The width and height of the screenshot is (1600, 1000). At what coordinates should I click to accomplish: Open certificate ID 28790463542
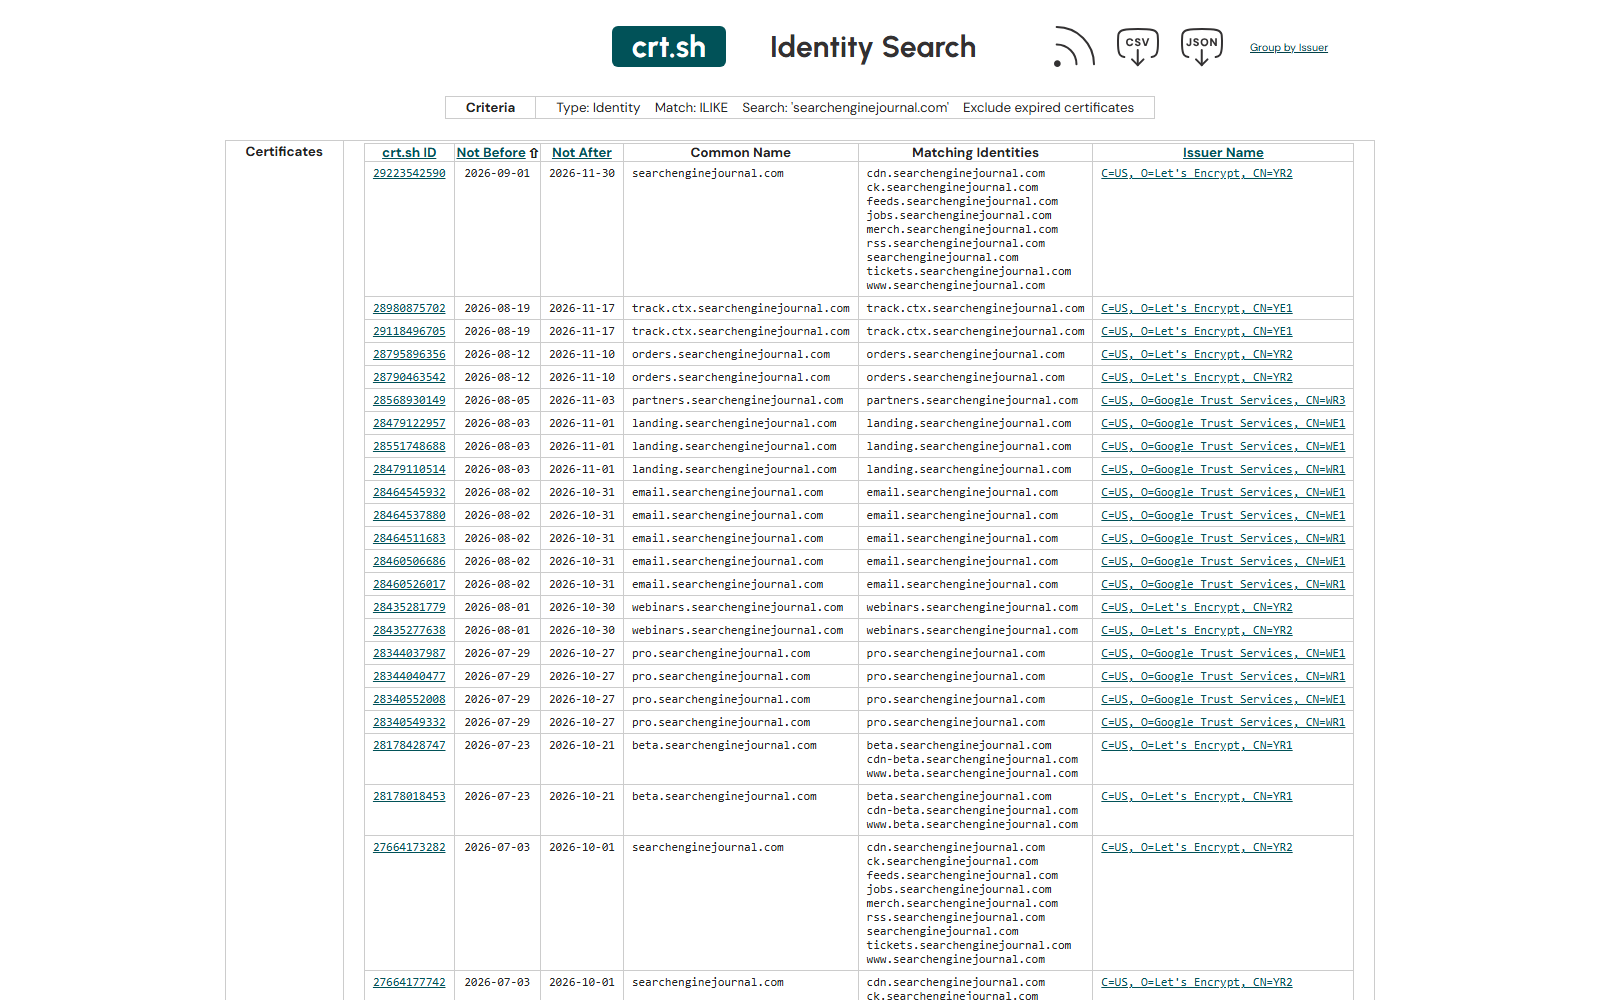click(409, 378)
